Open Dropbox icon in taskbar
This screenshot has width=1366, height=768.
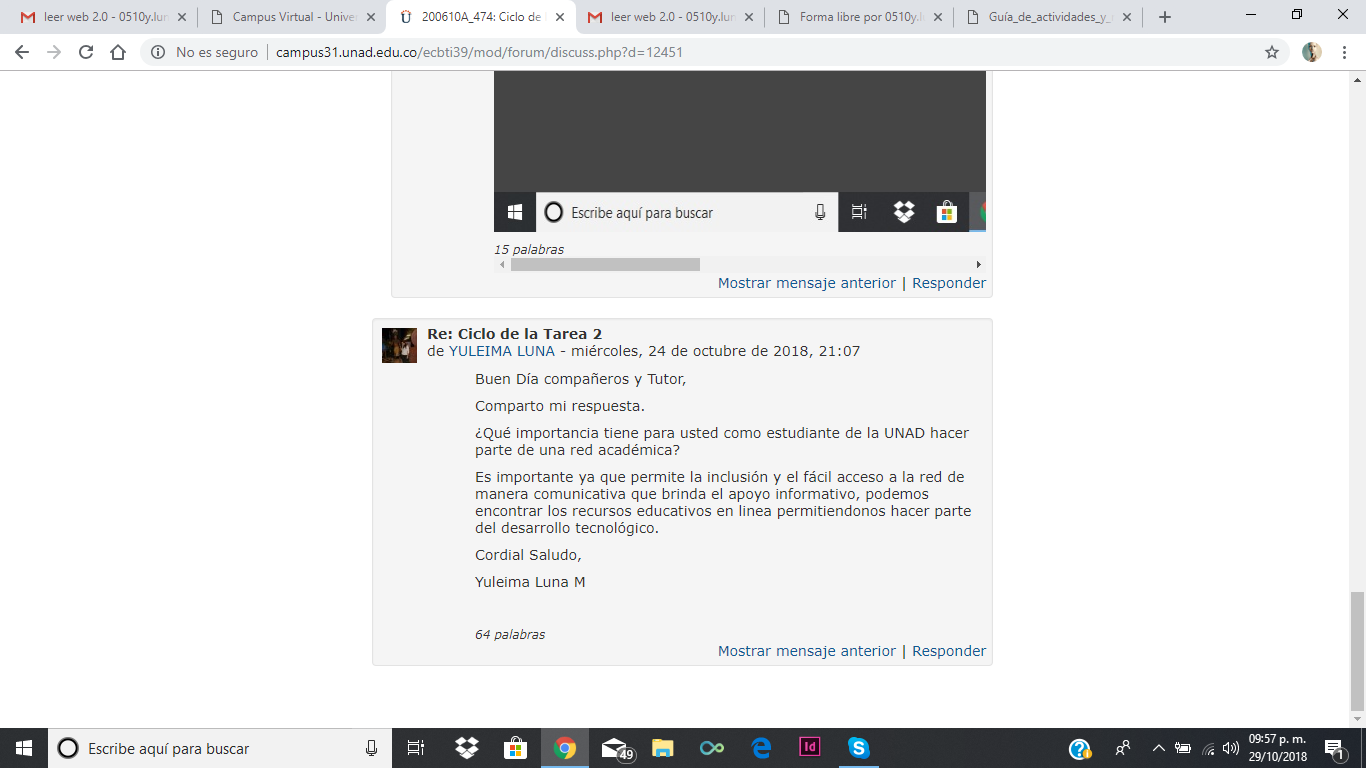pyautogui.click(x=466, y=748)
